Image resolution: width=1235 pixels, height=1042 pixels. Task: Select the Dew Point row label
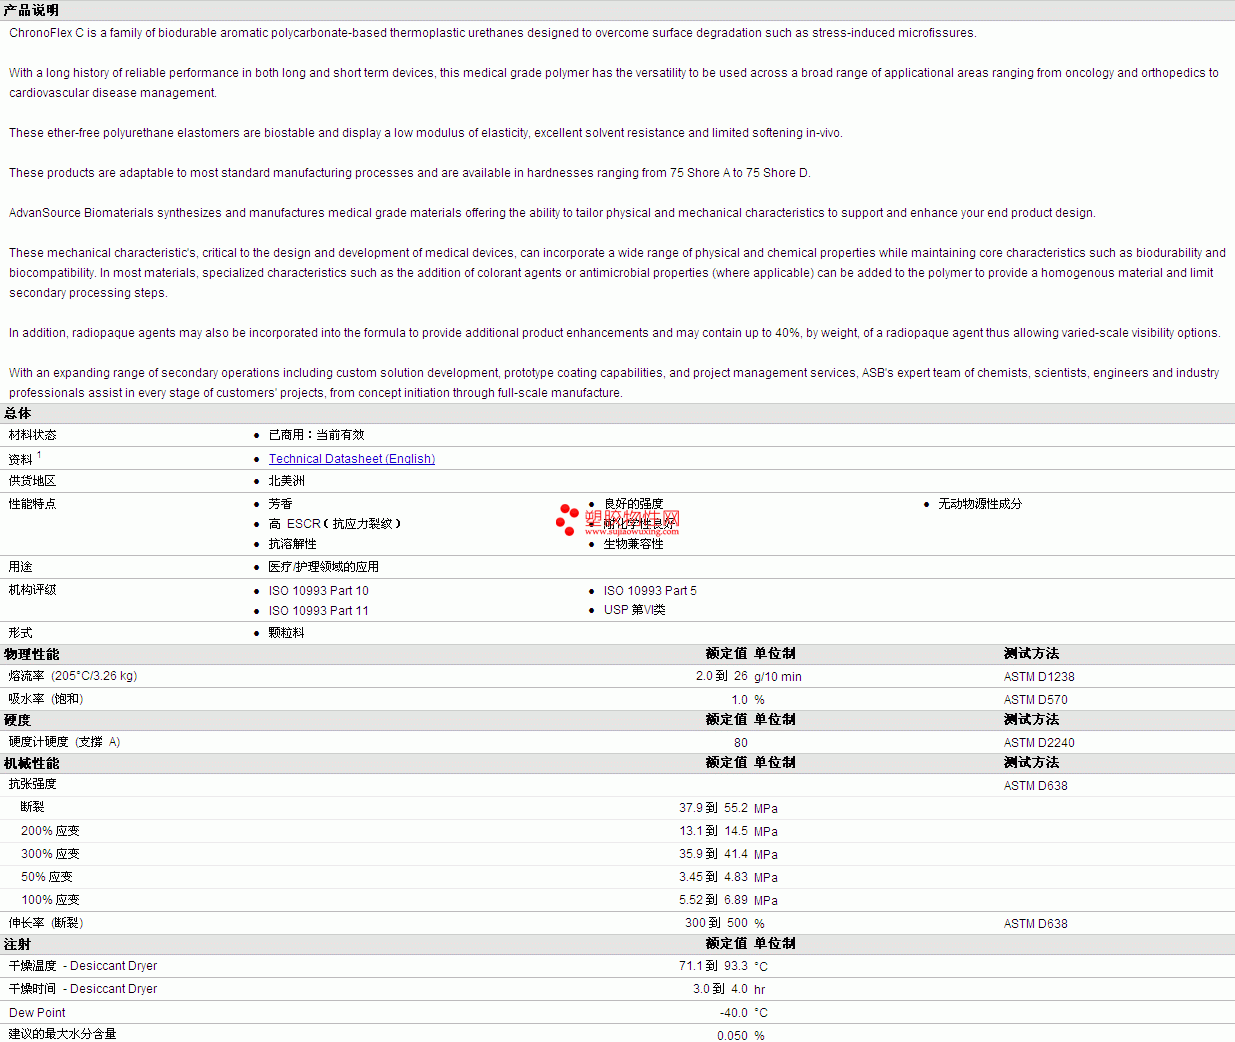point(37,1013)
